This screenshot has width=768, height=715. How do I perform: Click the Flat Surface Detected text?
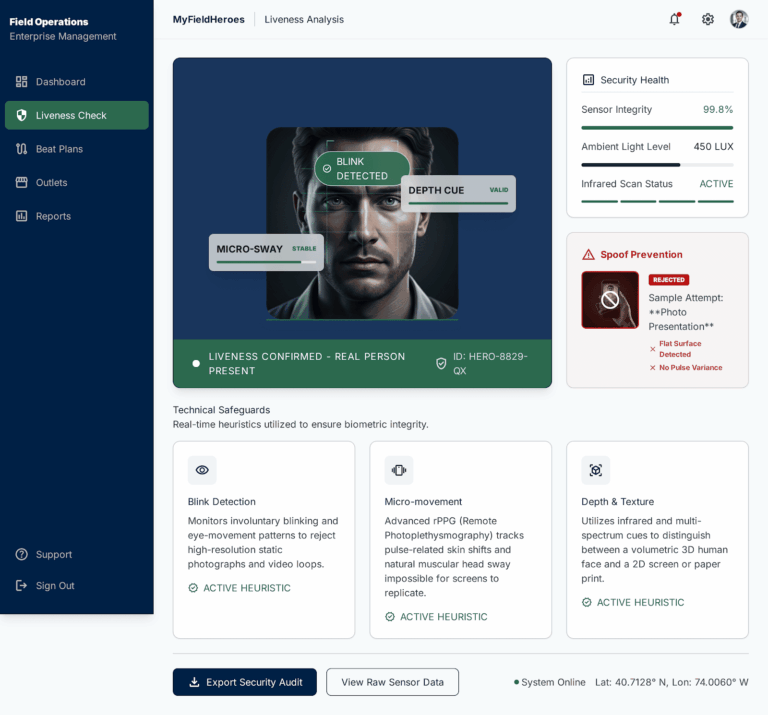coord(680,349)
